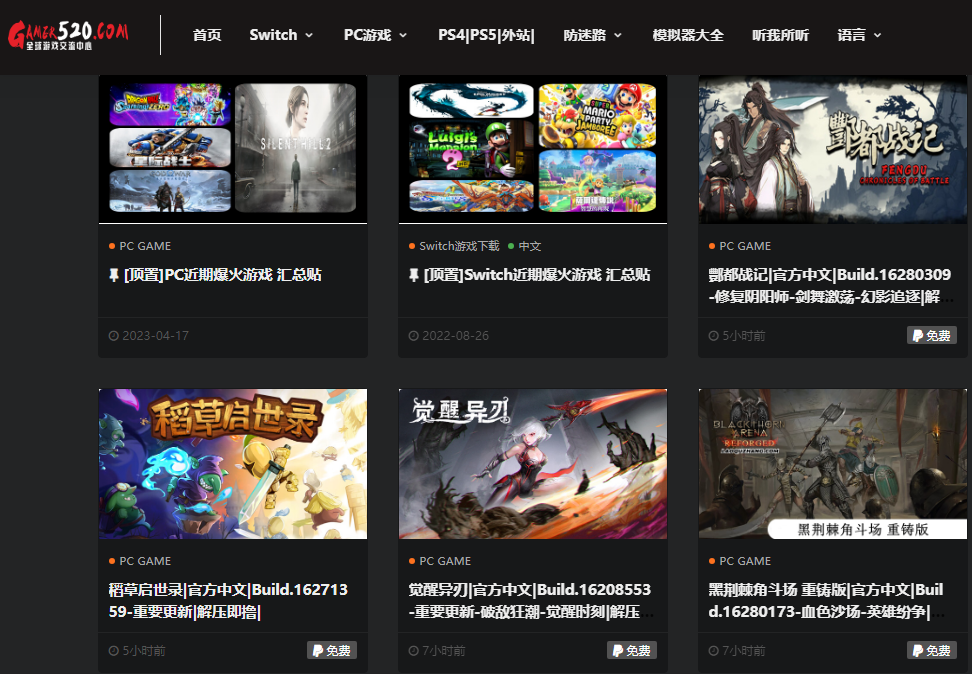
Task: Click clock icon on 黑荆棘角斗场 card footer
Action: point(714,651)
